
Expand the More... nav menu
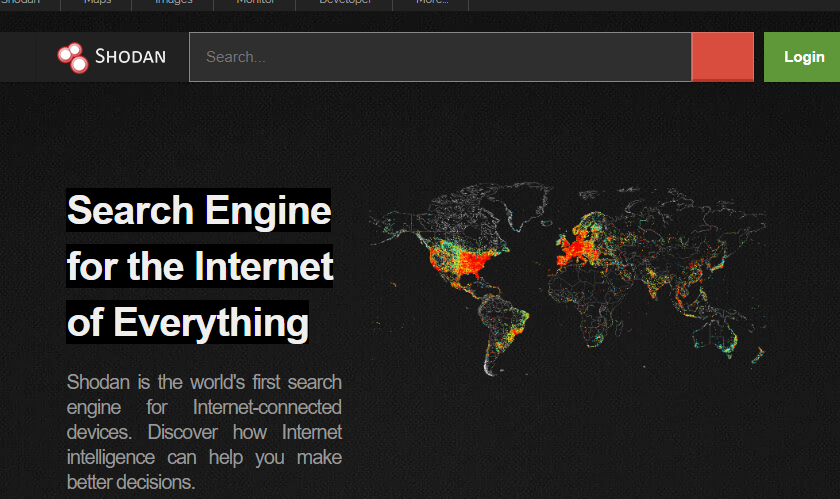431,3
